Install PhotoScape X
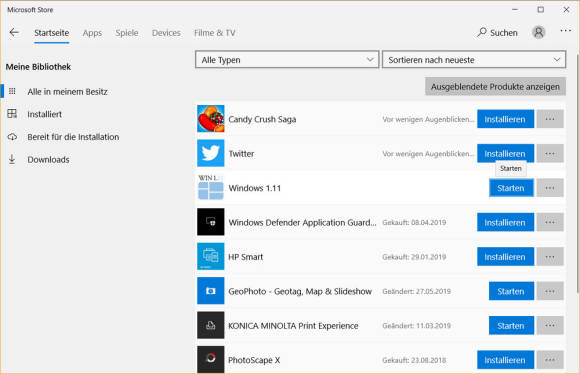This screenshot has width=580, height=374. [x=505, y=360]
